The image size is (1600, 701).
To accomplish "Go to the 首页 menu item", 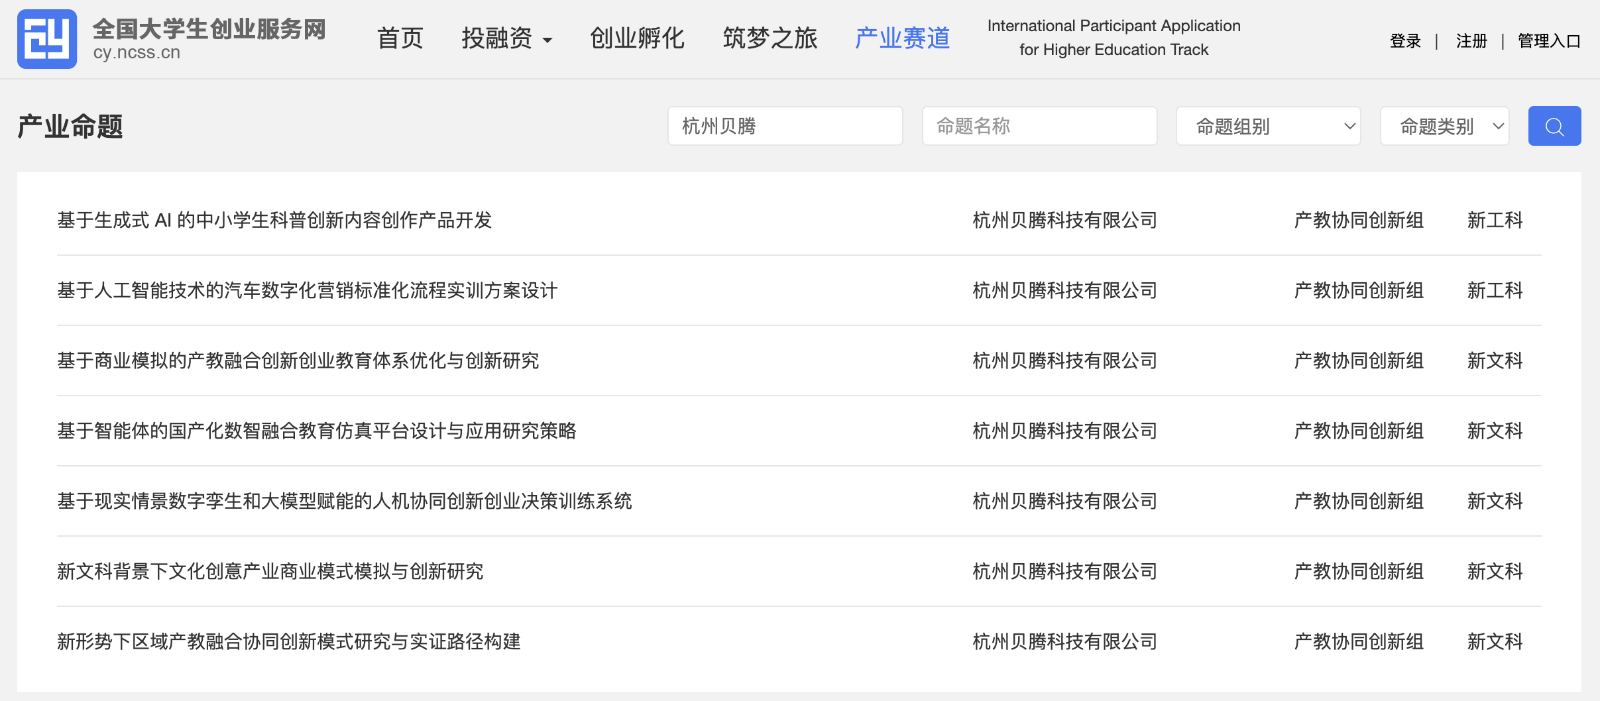I will pos(400,39).
